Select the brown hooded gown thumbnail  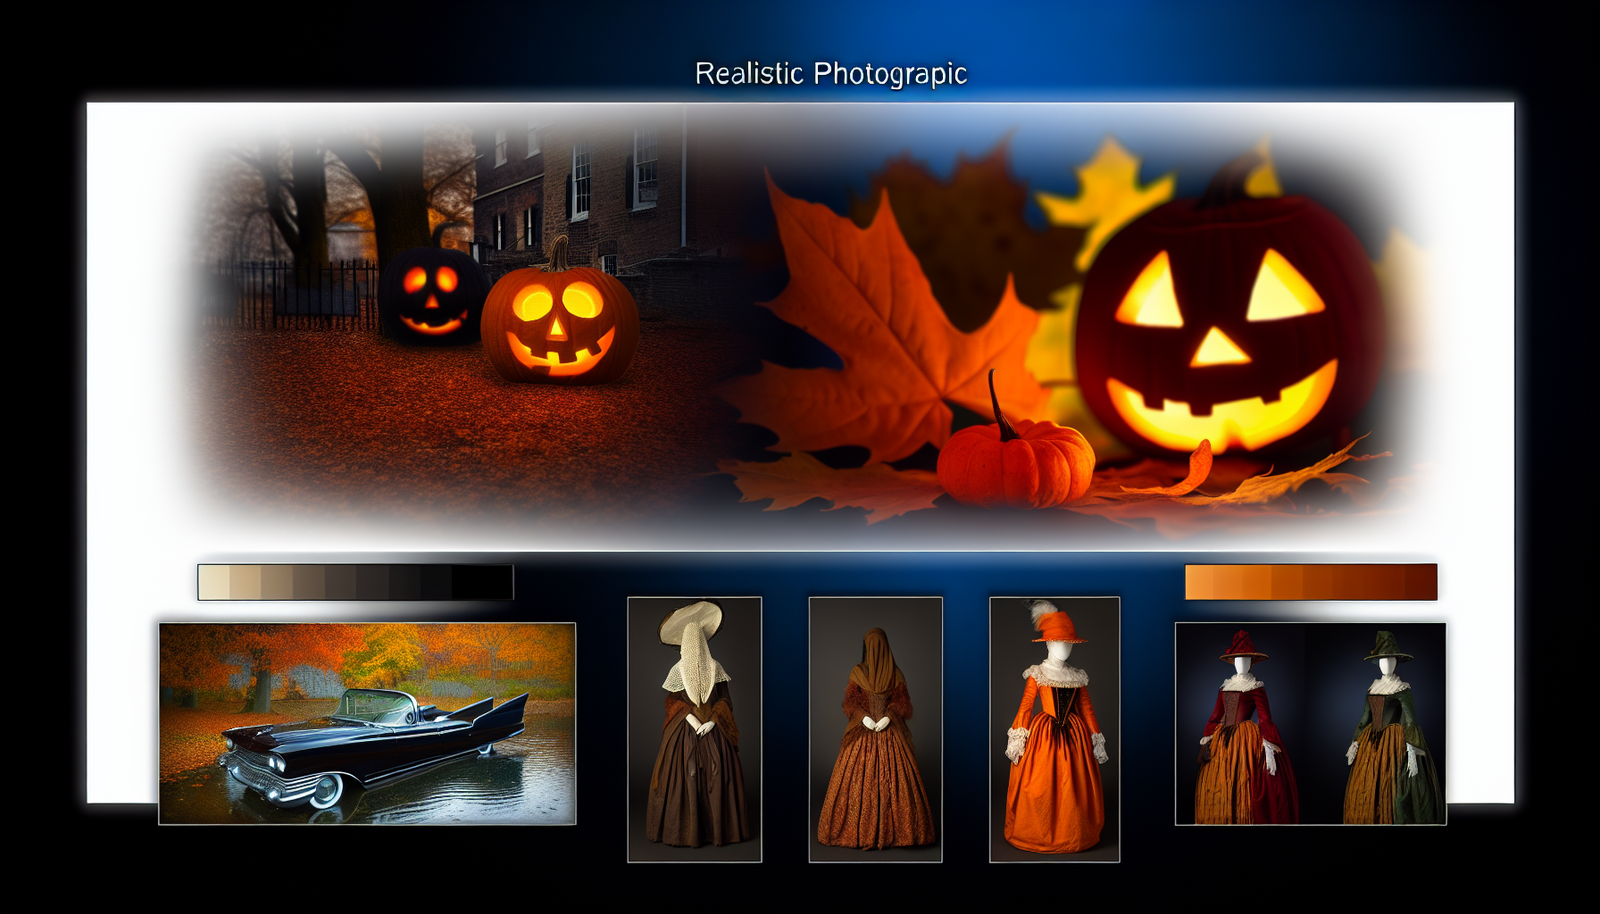[x=875, y=729]
